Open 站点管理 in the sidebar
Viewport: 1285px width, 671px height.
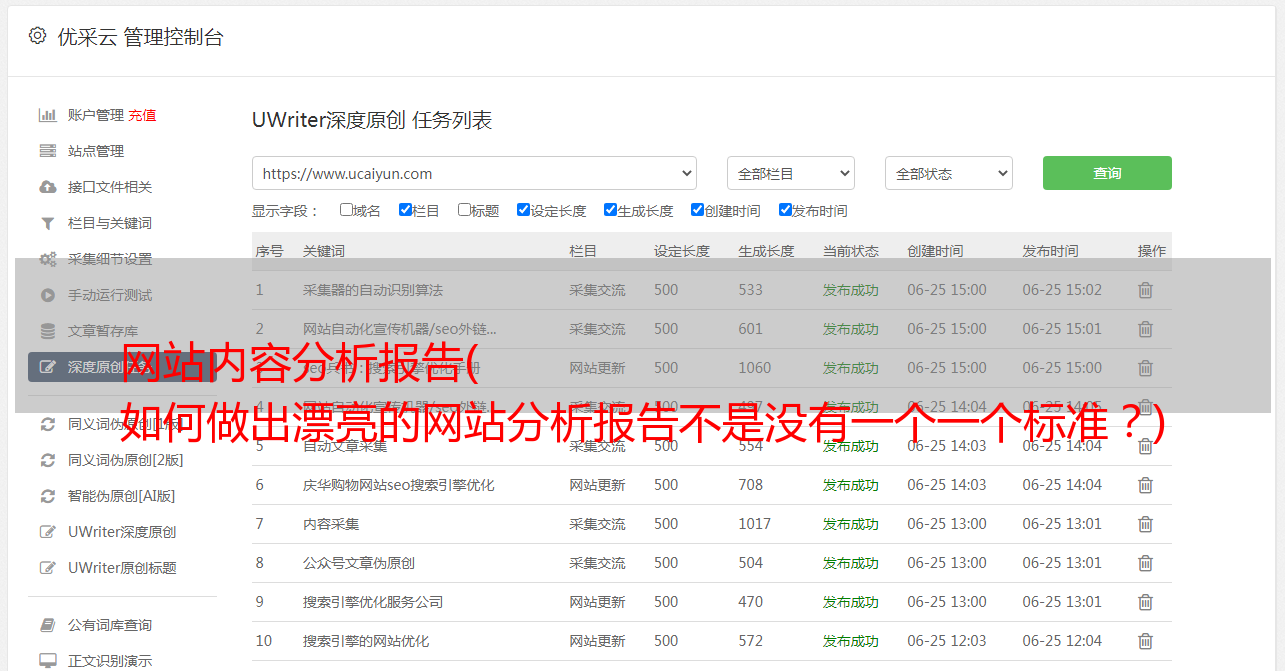click(96, 151)
